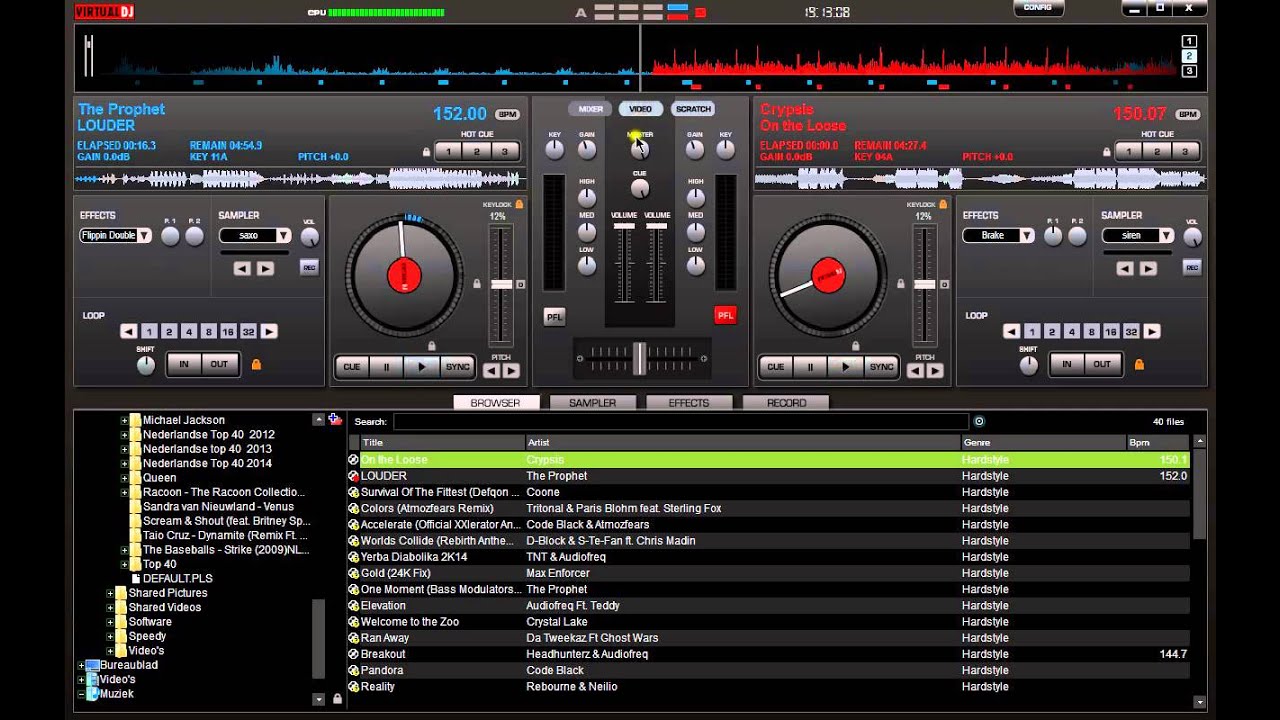Screen dimensions: 1280x720
Task: Expand the Shared Pictures folder
Action: tap(110, 593)
